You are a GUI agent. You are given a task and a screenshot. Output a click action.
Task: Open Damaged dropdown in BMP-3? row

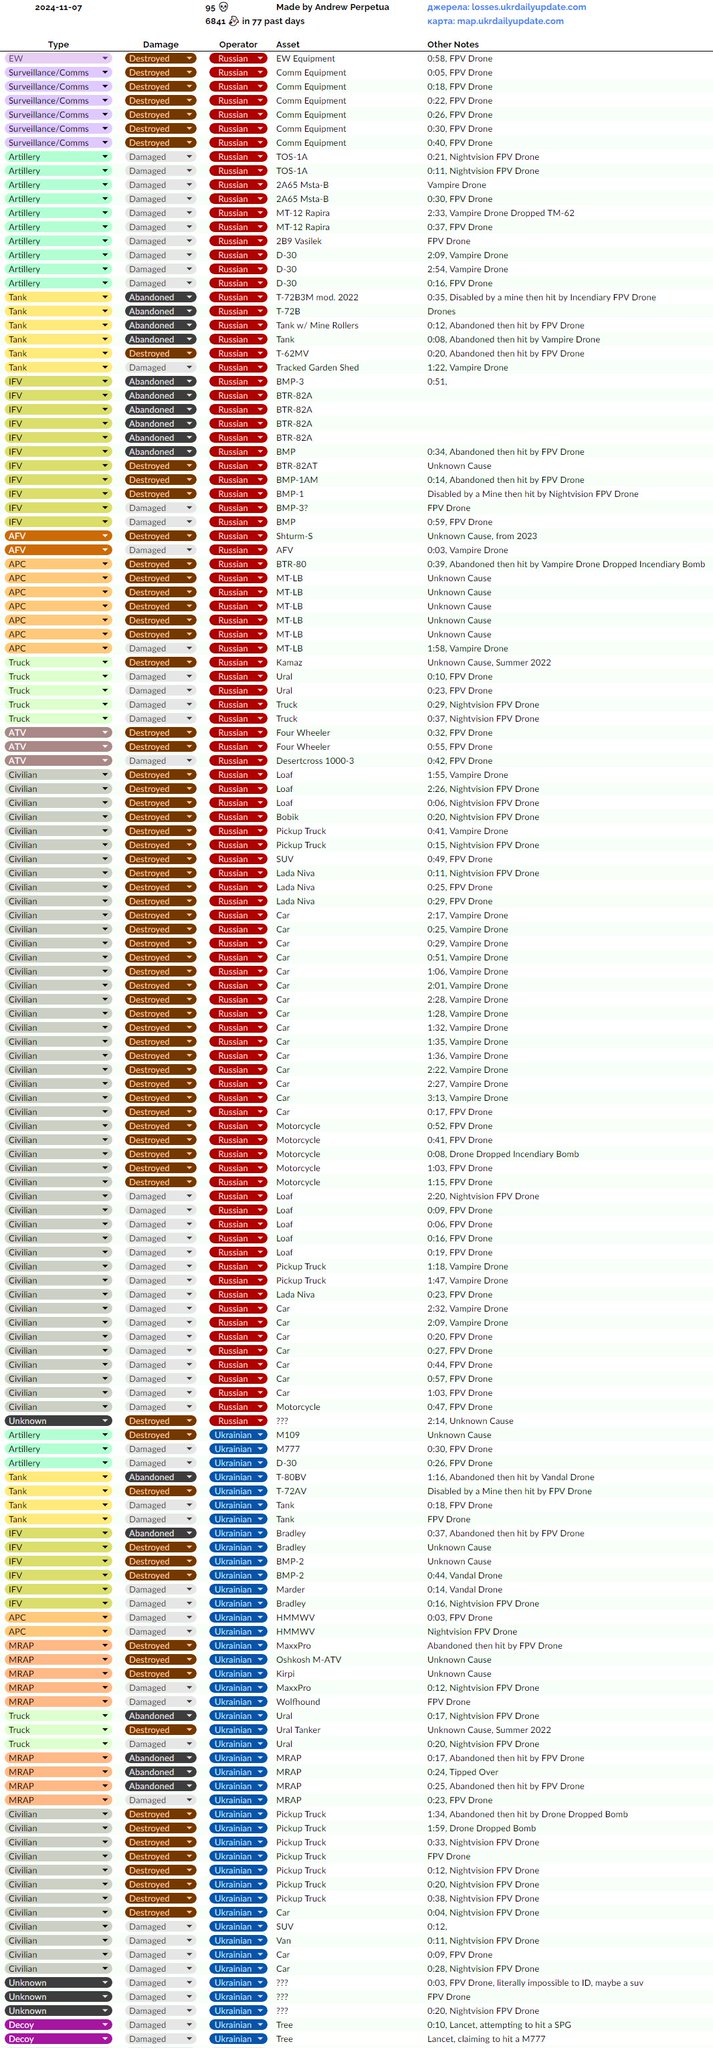[x=160, y=508]
